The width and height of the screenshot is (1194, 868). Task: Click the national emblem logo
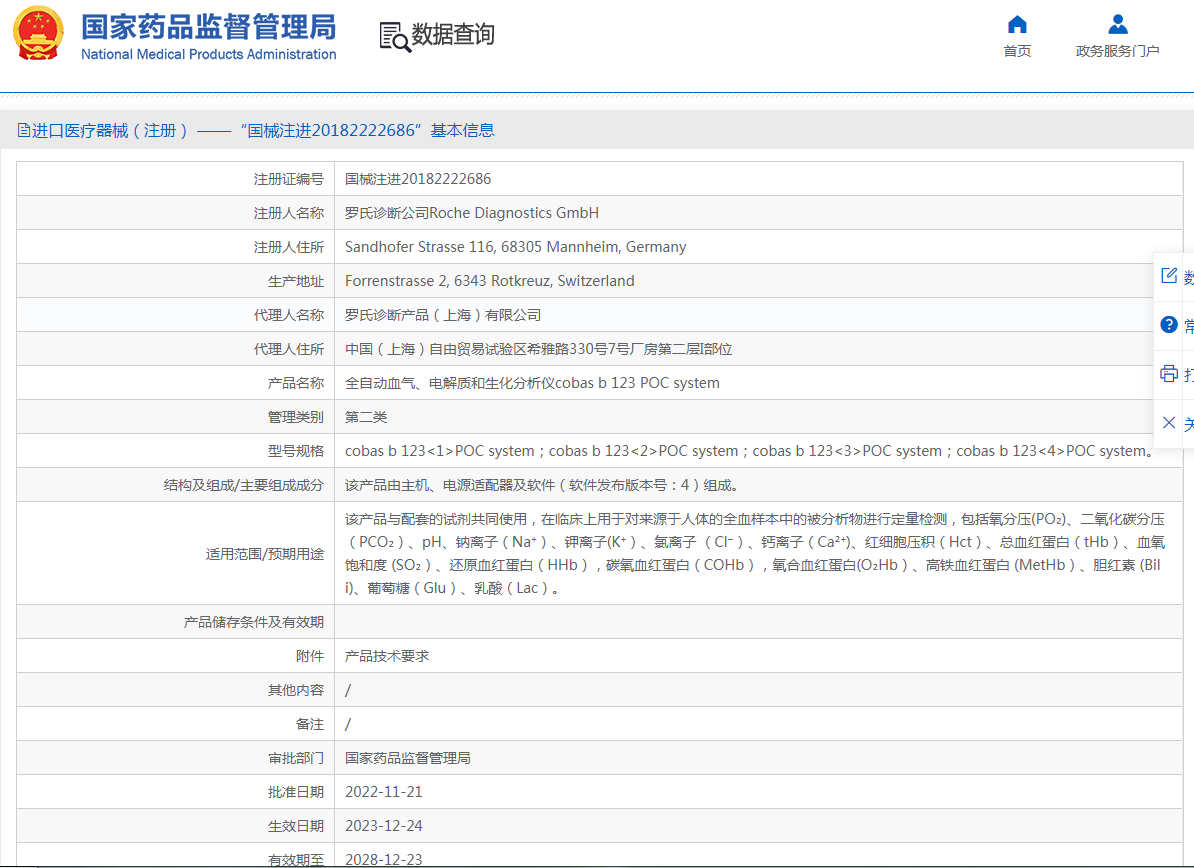pos(38,33)
